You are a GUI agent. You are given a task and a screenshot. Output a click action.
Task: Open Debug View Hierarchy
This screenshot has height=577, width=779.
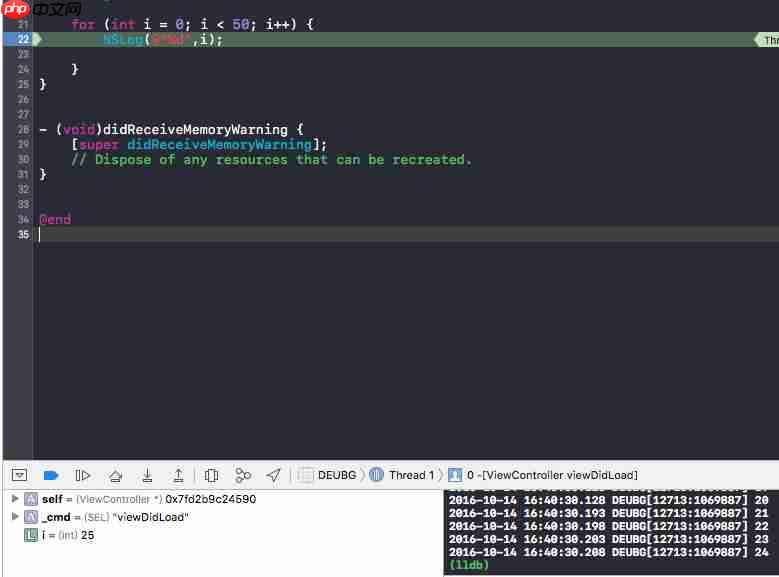click(211, 476)
